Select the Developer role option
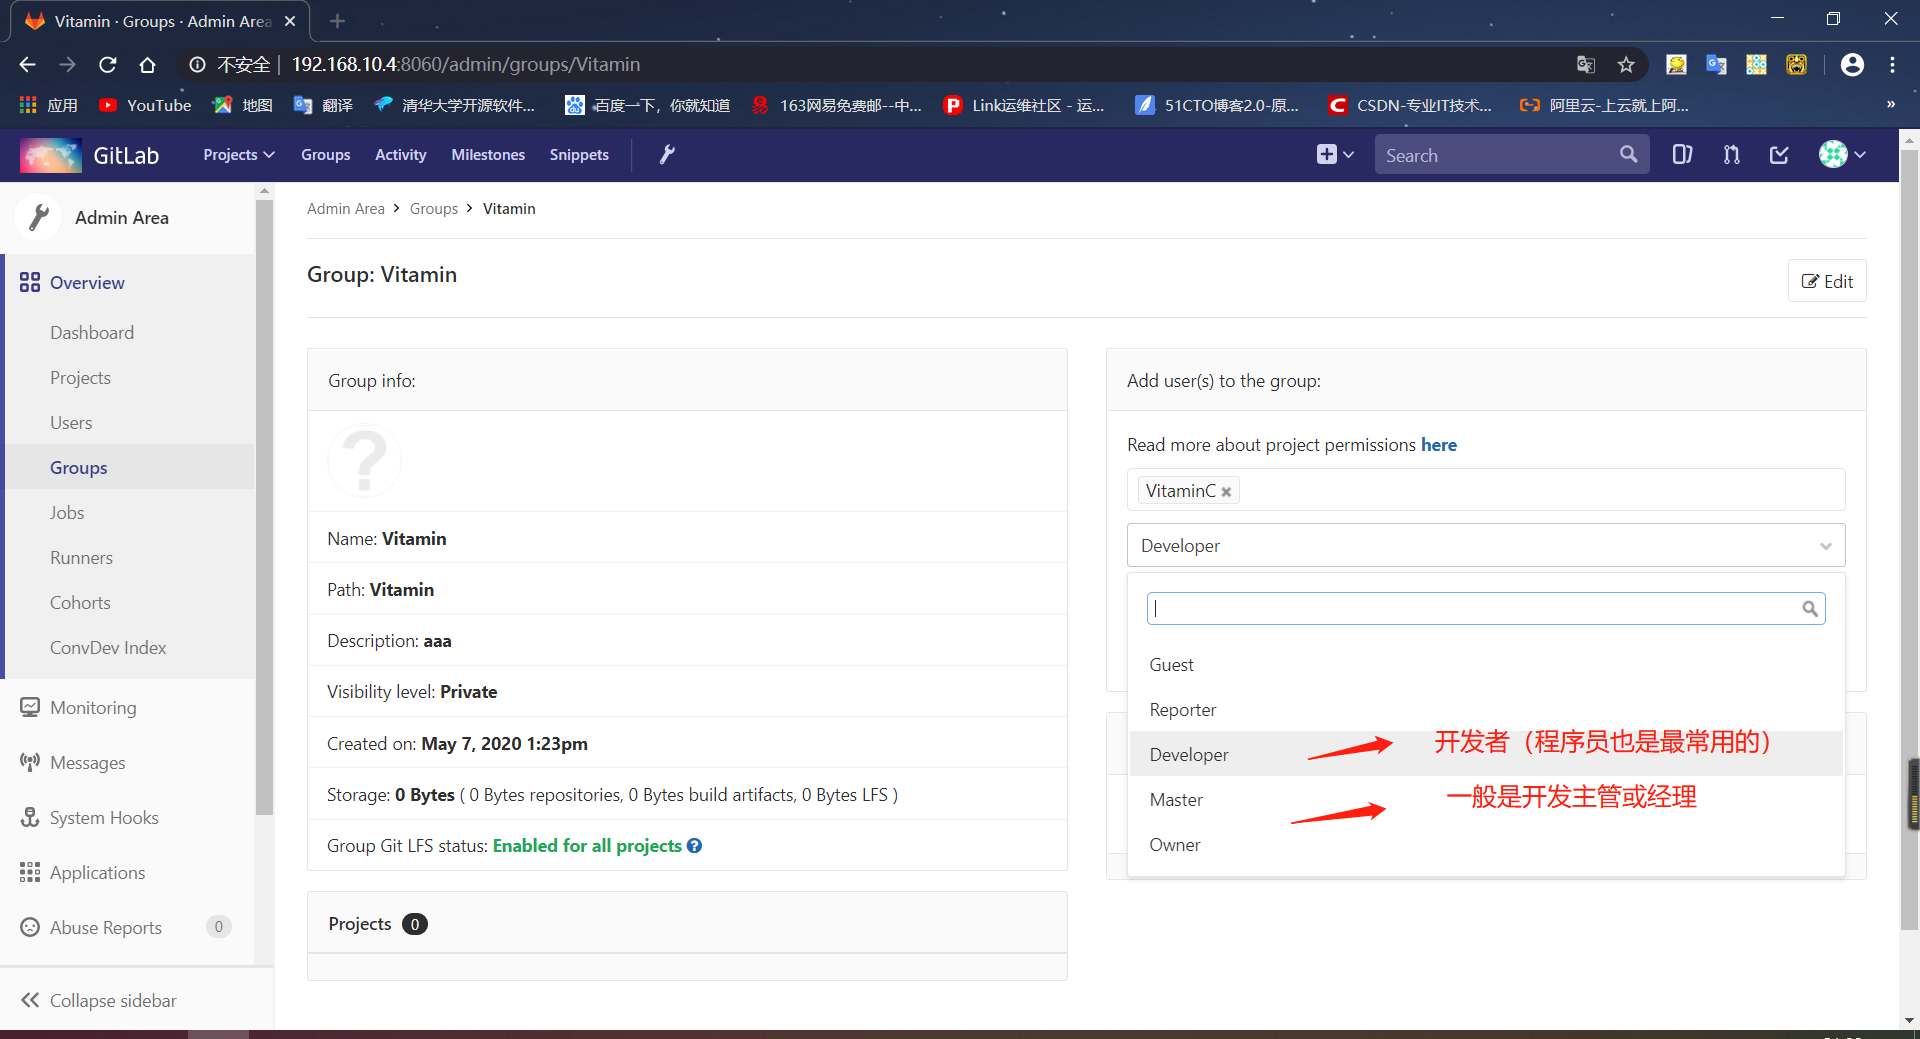Screen dimensions: 1920x1039 coord(1188,754)
